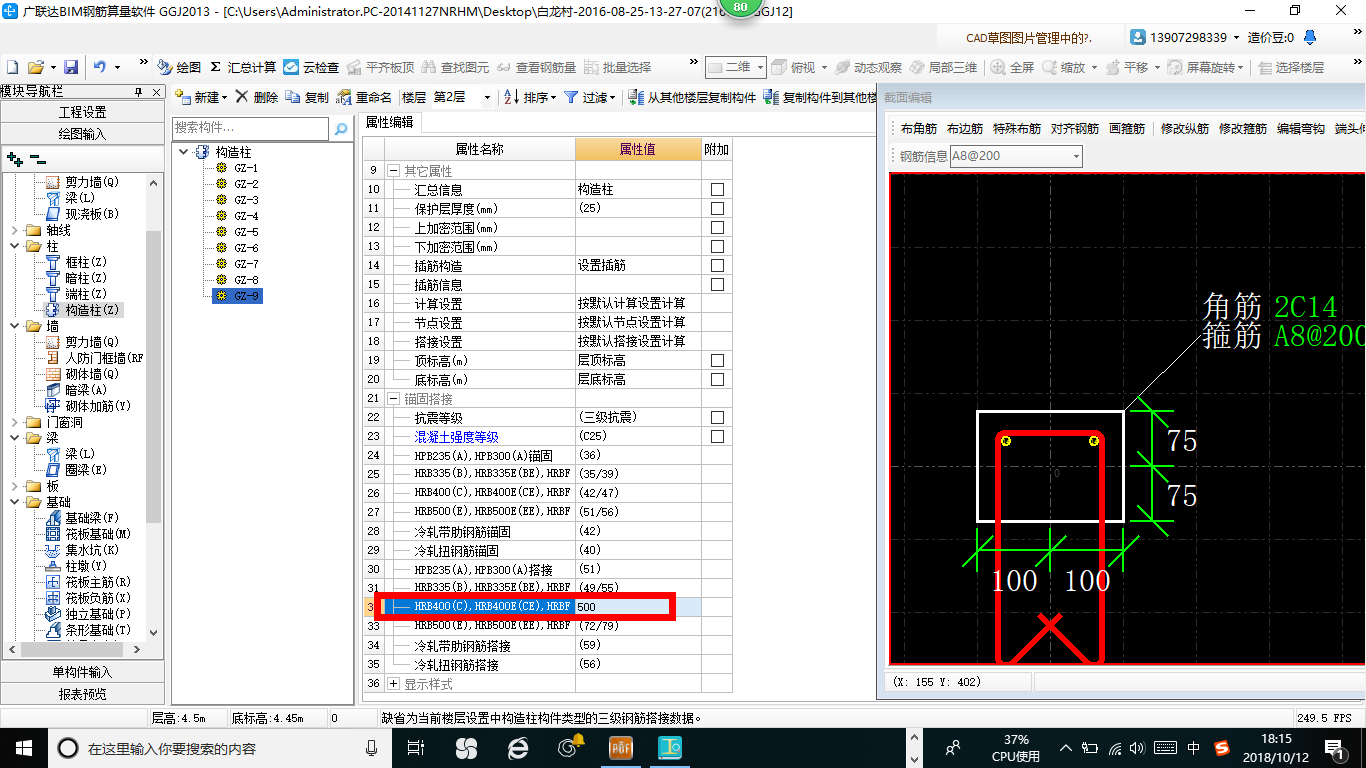
Task: Click 对齐钢筋 in section editor toolbar
Action: pyautogui.click(x=1075, y=129)
